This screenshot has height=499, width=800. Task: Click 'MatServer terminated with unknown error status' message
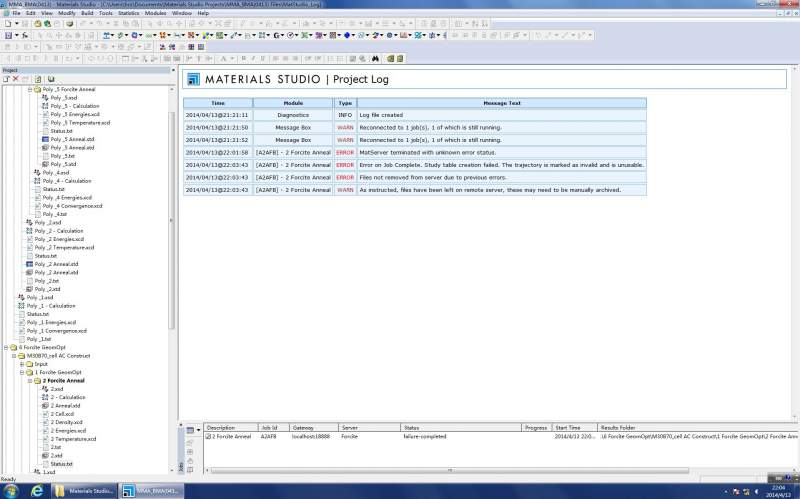point(428,153)
